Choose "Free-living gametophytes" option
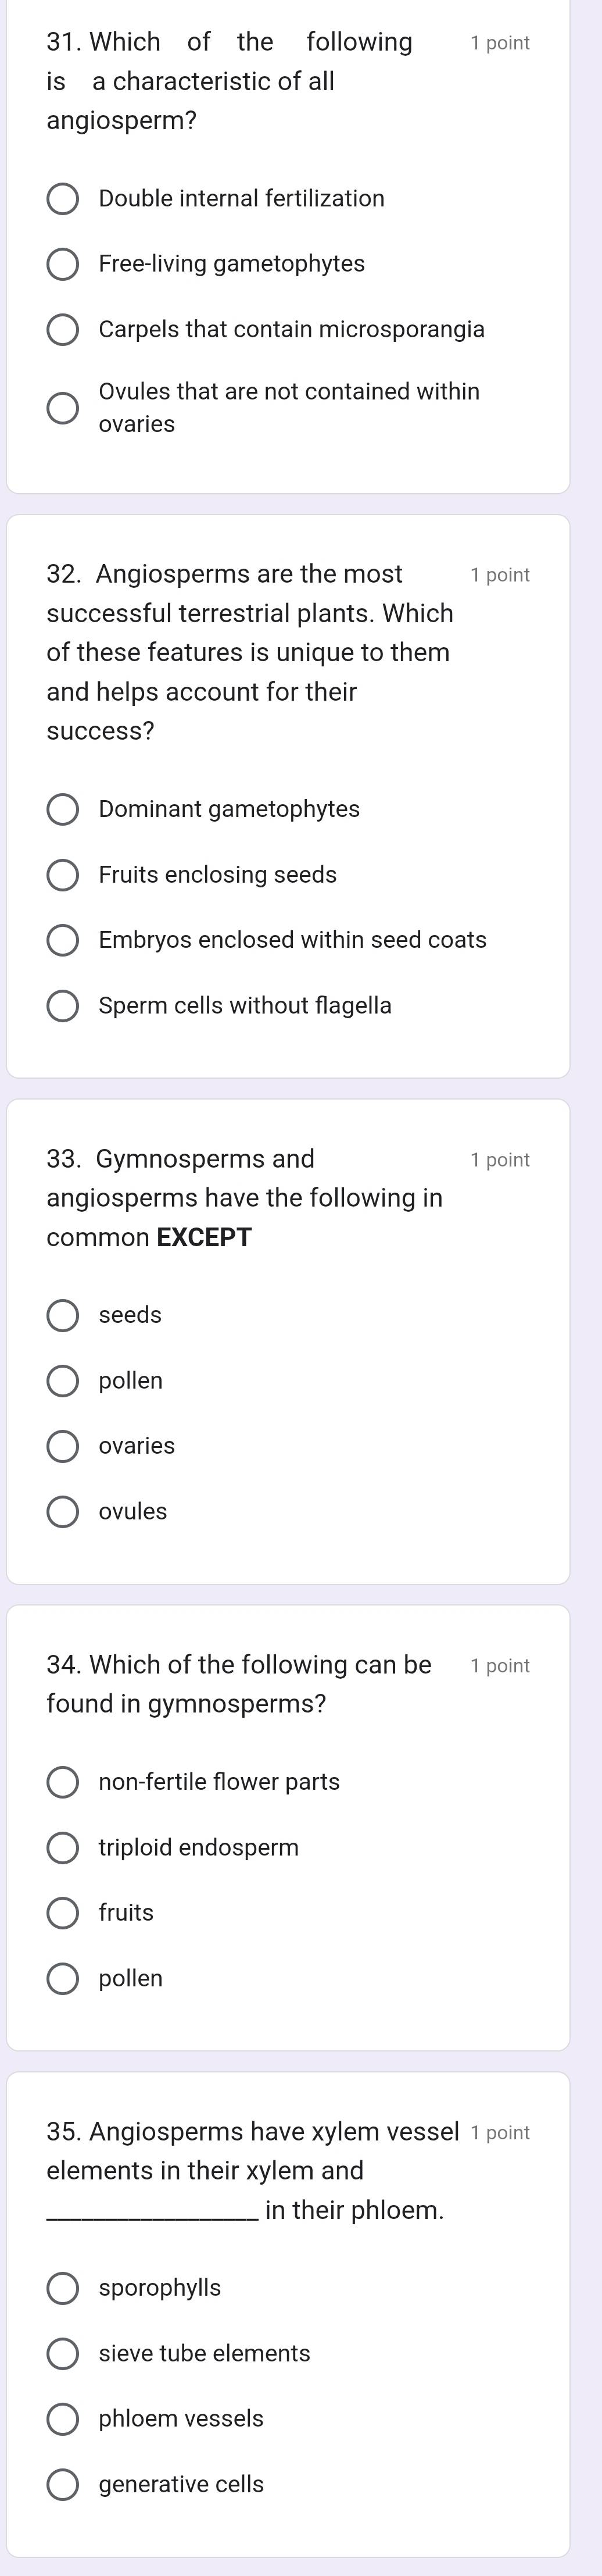Image resolution: width=602 pixels, height=2576 pixels. click(64, 264)
